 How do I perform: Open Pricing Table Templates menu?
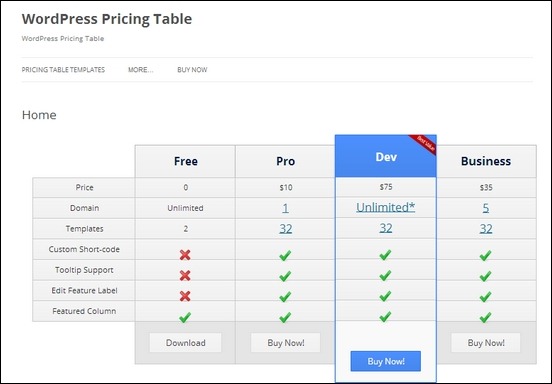(63, 70)
